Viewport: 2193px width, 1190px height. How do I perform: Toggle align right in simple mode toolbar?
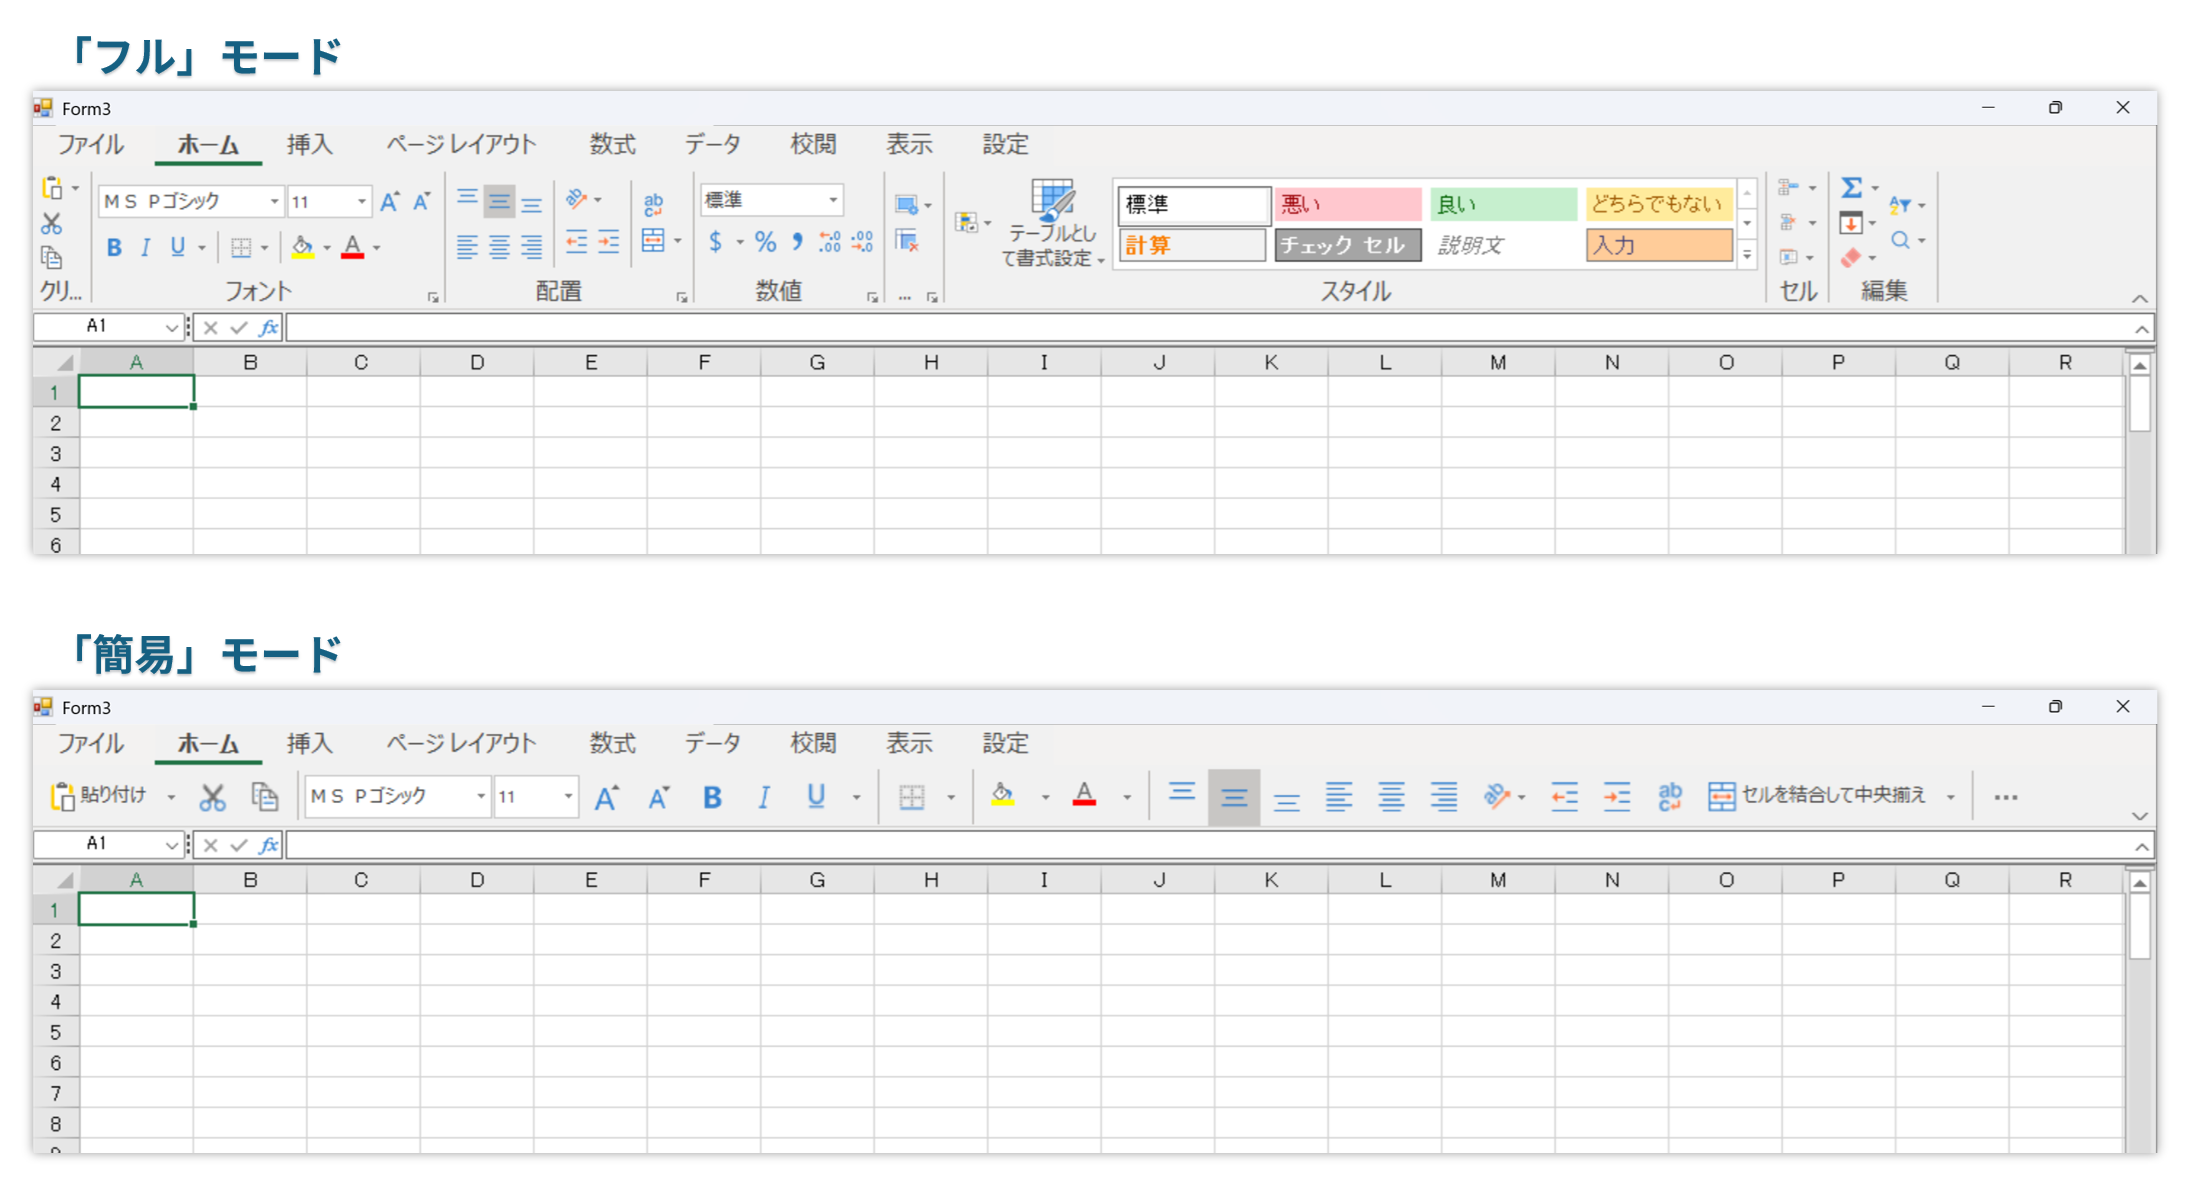coord(1443,797)
